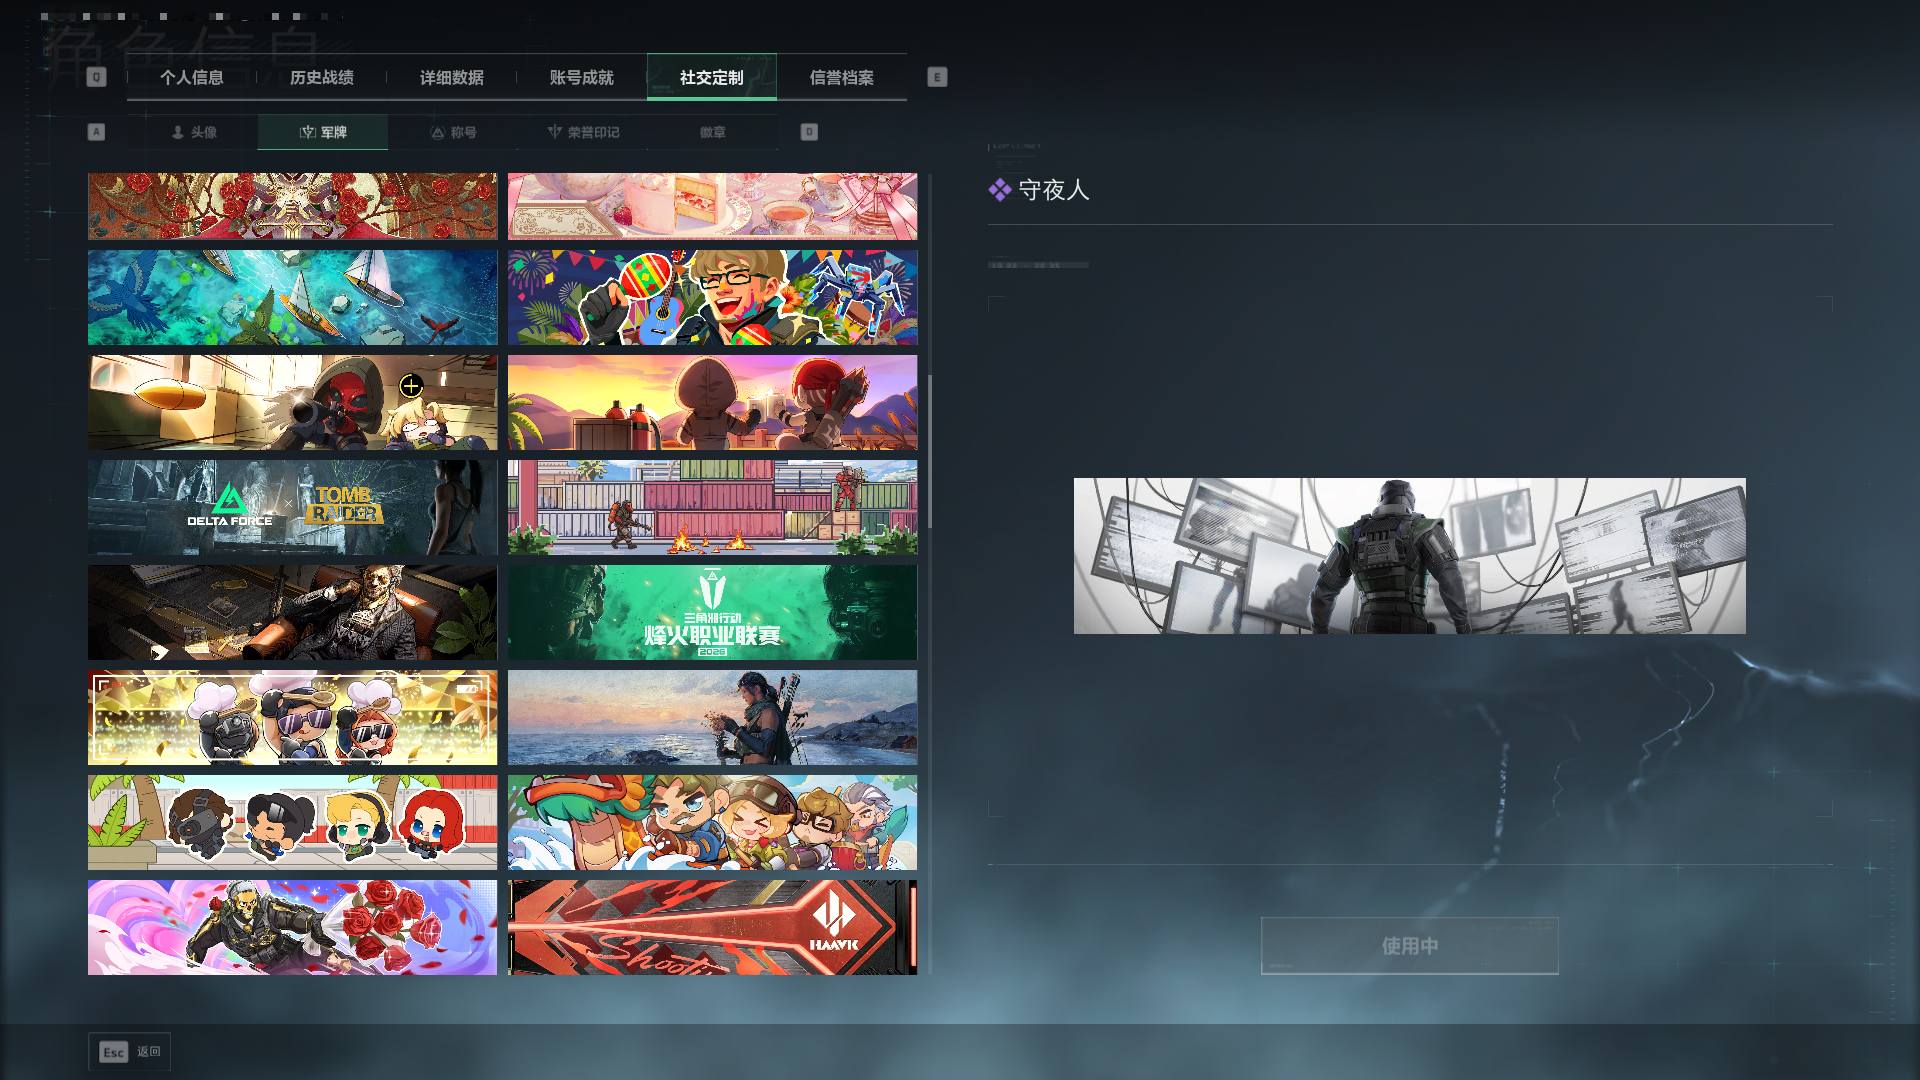Open the 详细数据 tab
The height and width of the screenshot is (1080, 1920).
[x=451, y=77]
